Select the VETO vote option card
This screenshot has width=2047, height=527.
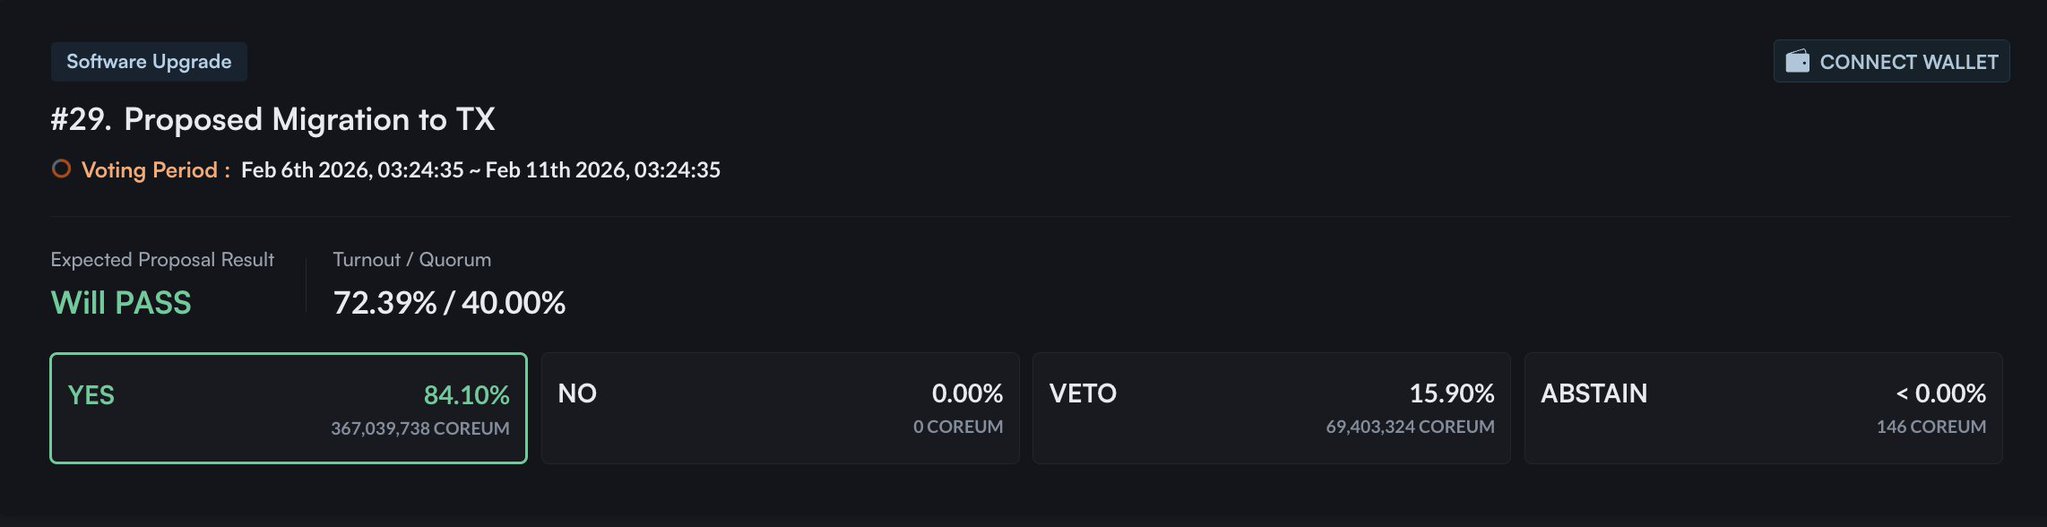point(1270,408)
